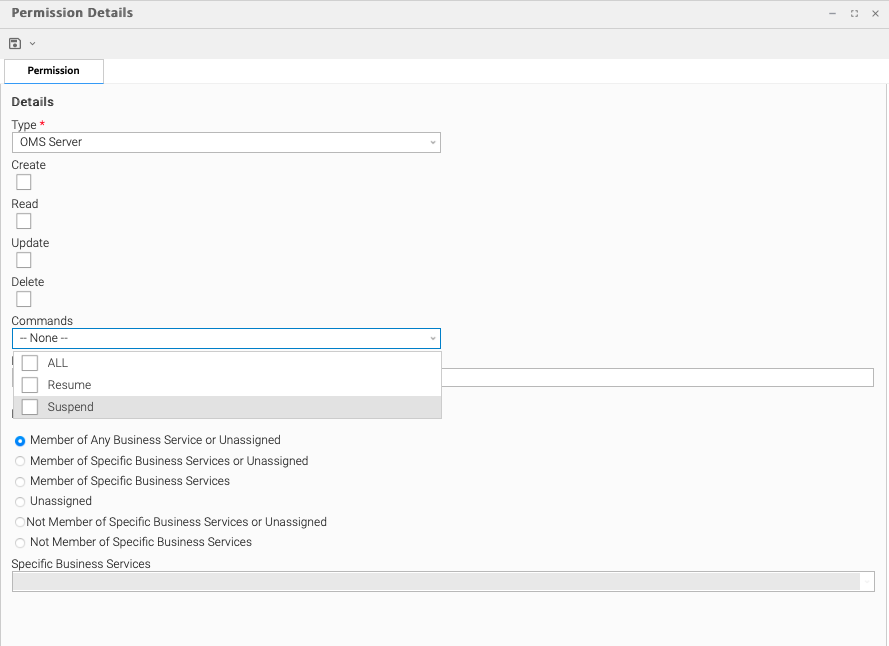Maximize the Permission Details panel
889x646 pixels.
pos(854,14)
